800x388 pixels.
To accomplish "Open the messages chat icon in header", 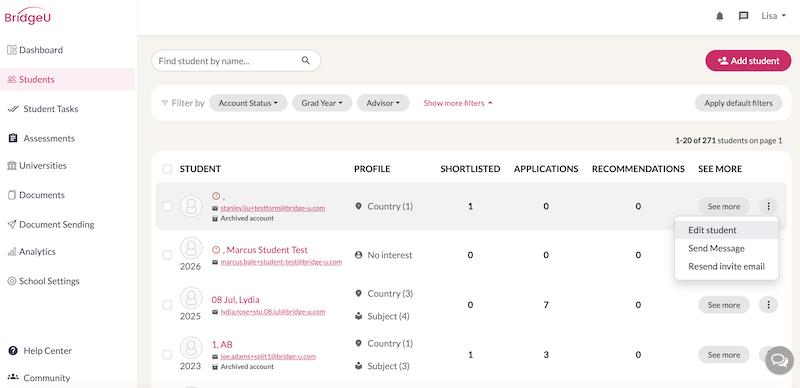I will [743, 16].
